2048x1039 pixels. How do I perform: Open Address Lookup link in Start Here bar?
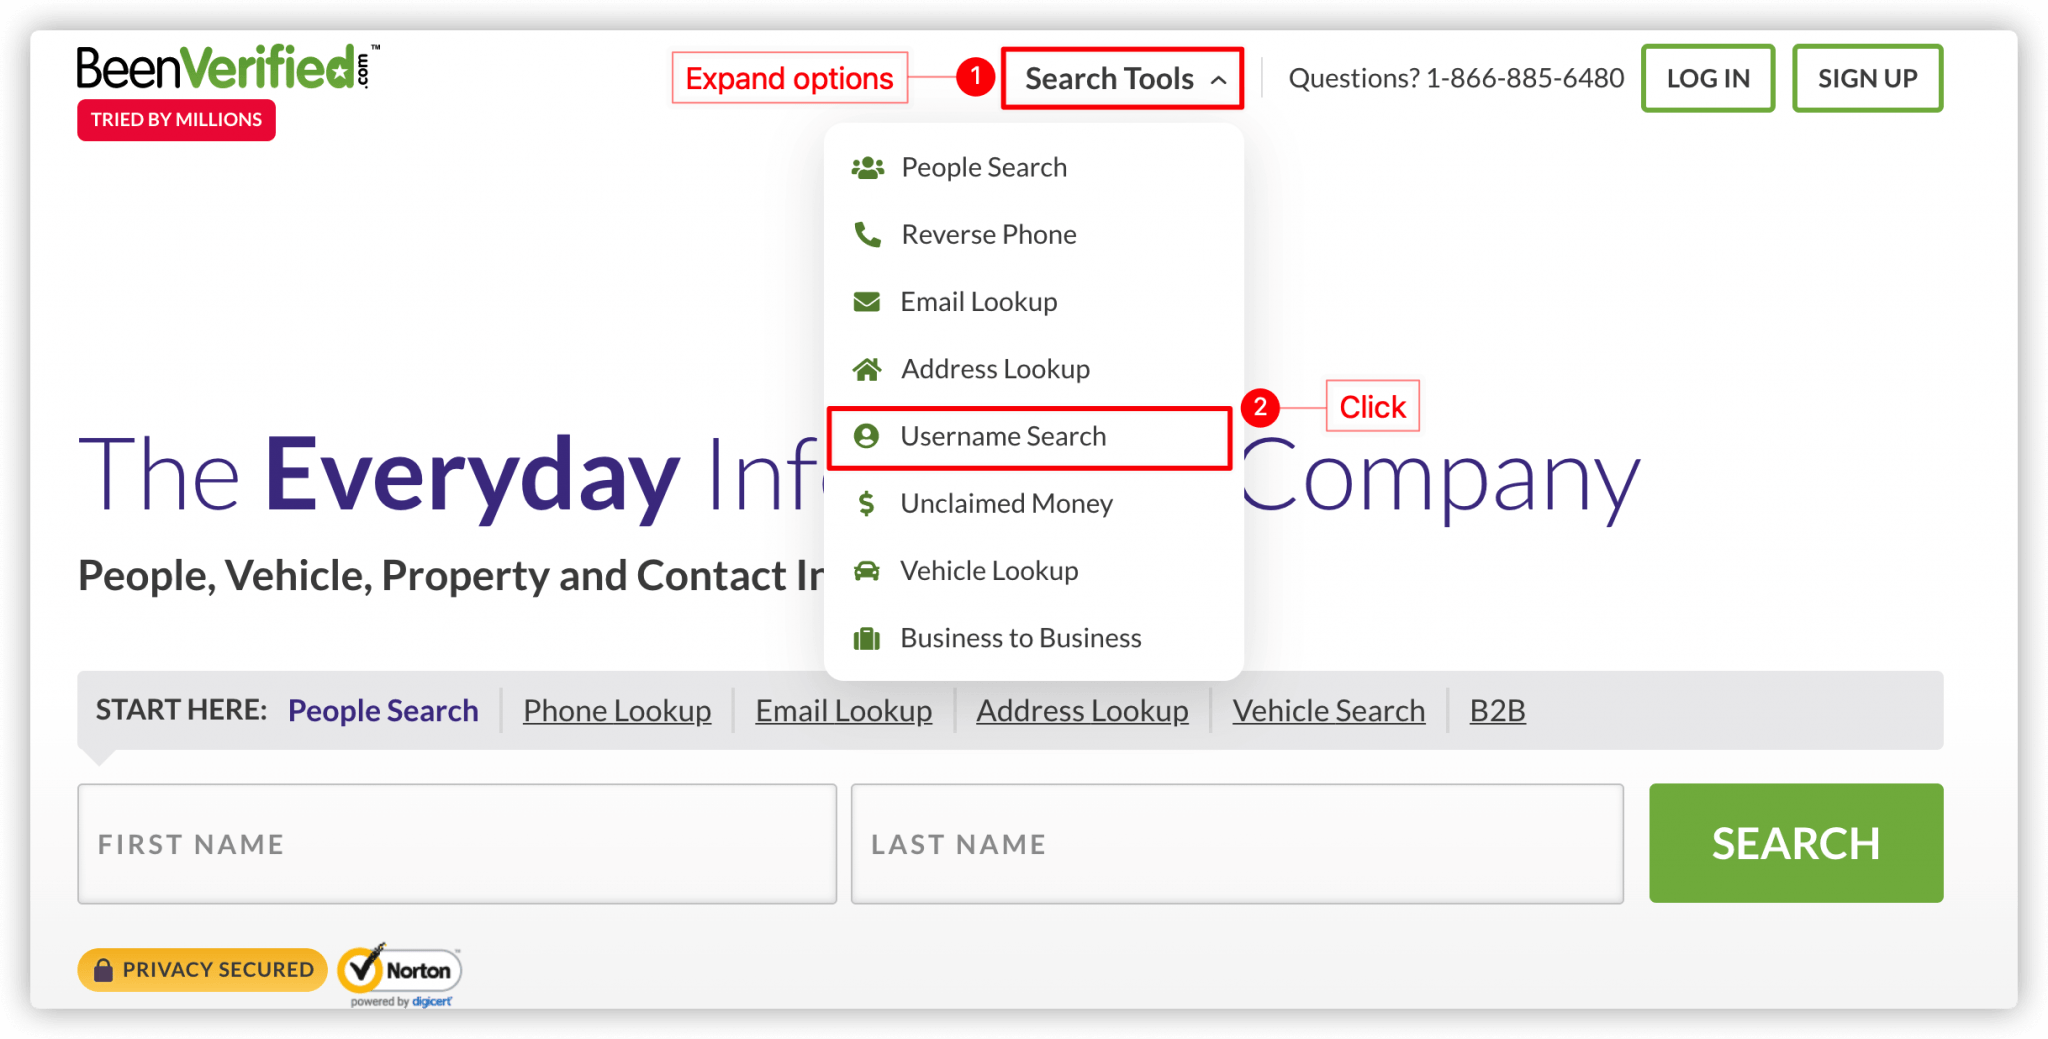pyautogui.click(x=1082, y=711)
